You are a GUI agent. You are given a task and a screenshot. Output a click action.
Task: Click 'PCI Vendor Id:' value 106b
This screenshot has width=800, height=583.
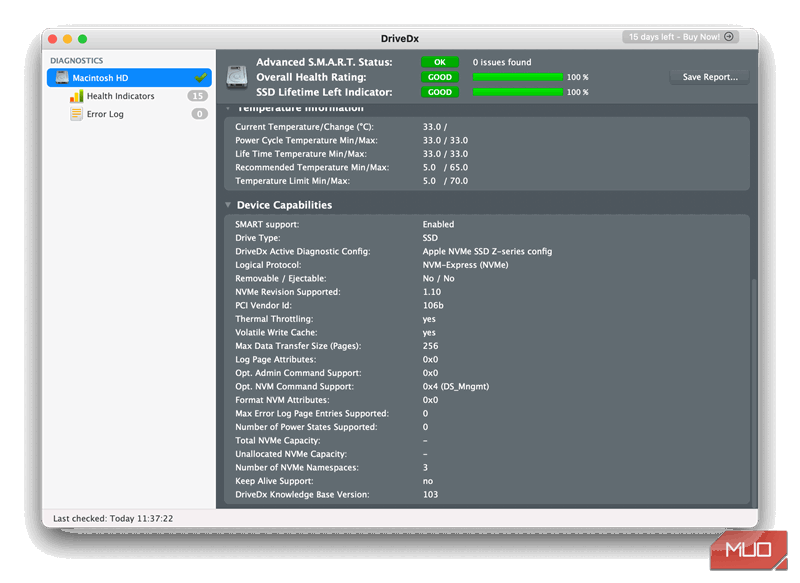(x=433, y=306)
